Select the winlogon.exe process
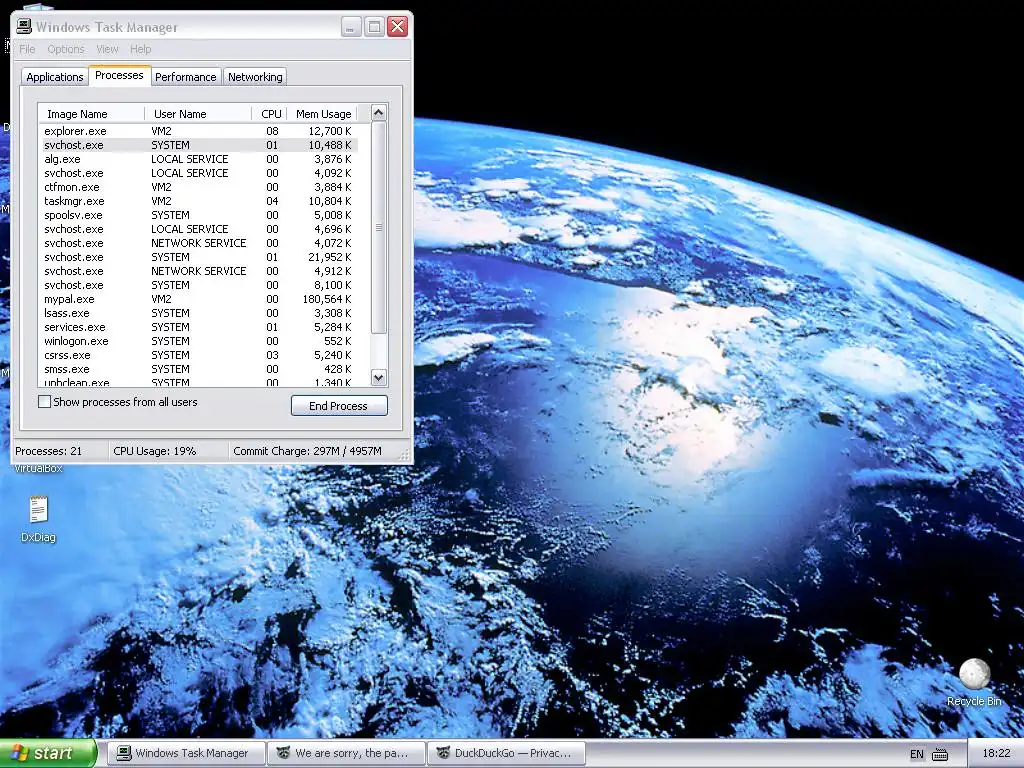This screenshot has width=1024, height=768. tap(198, 342)
